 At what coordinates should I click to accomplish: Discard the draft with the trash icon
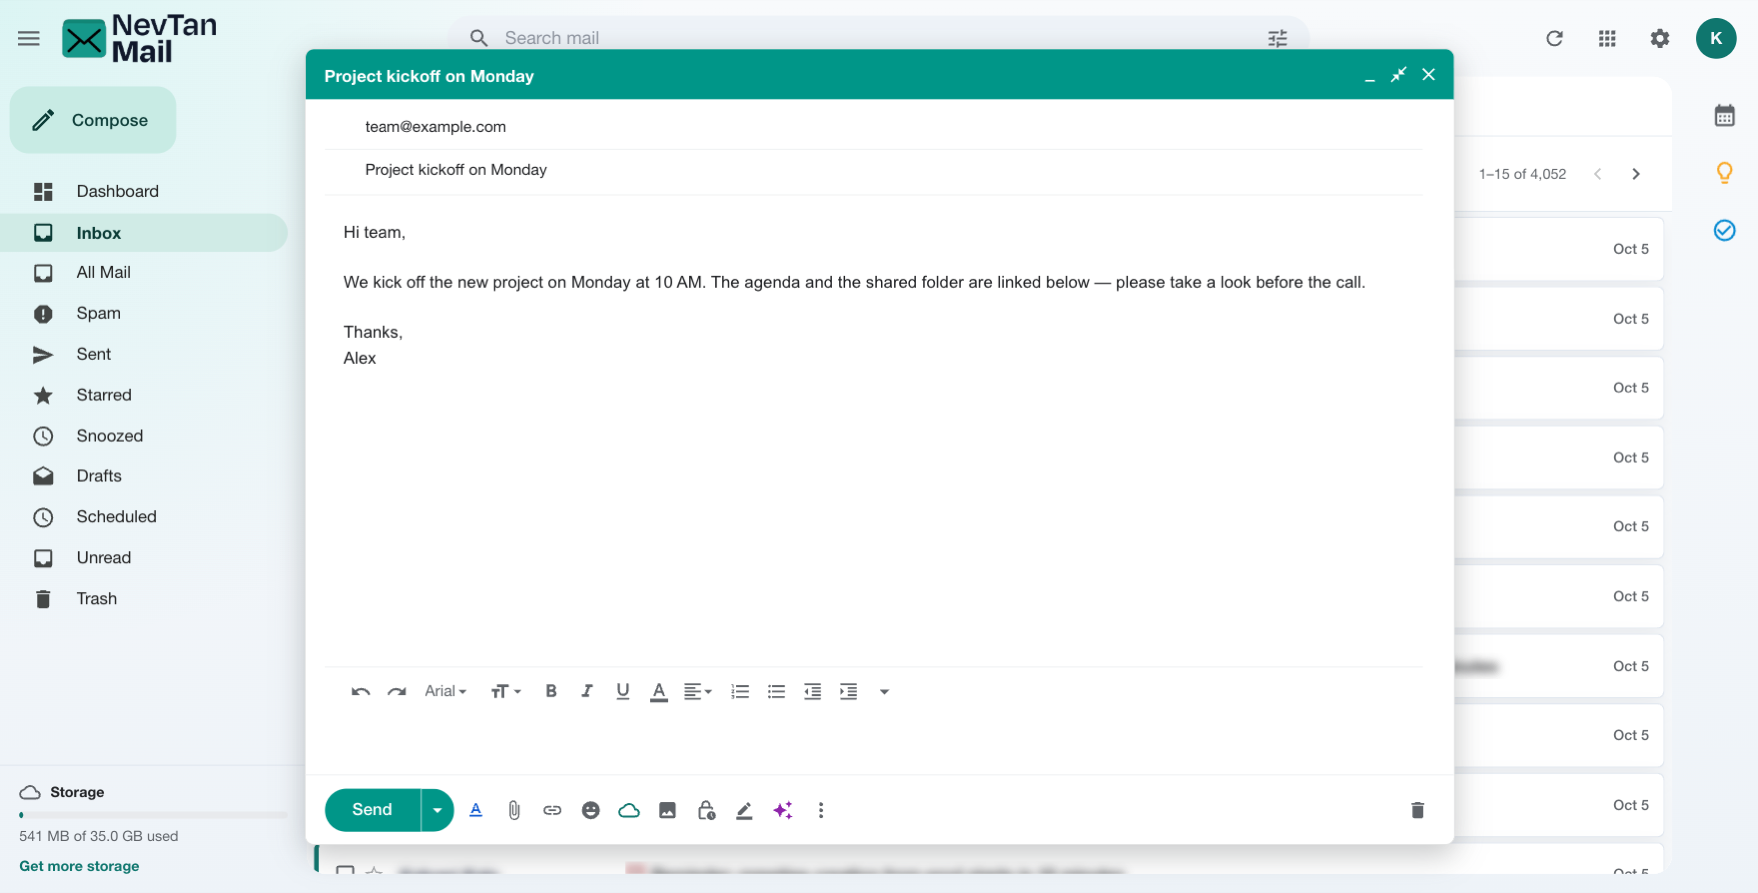[1417, 810]
